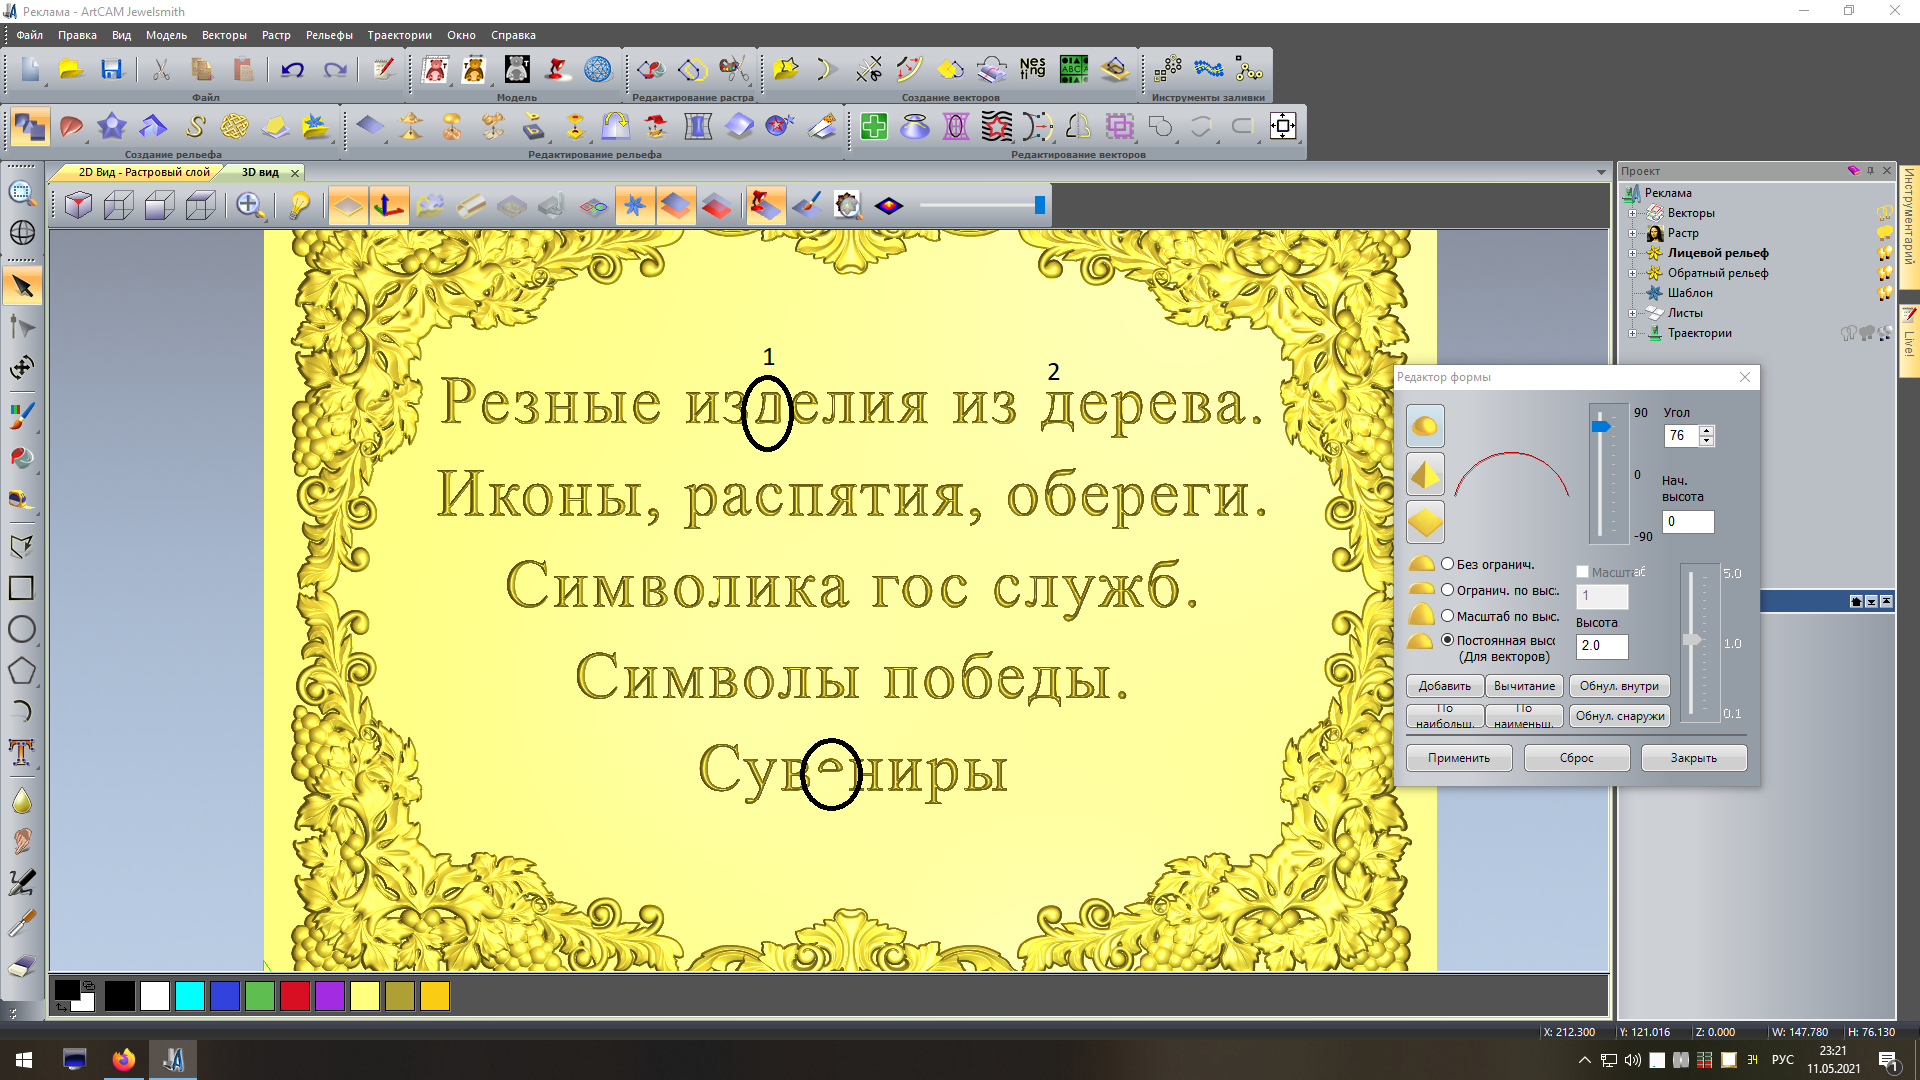
Task: Click the Save file icon
Action: (x=111, y=70)
